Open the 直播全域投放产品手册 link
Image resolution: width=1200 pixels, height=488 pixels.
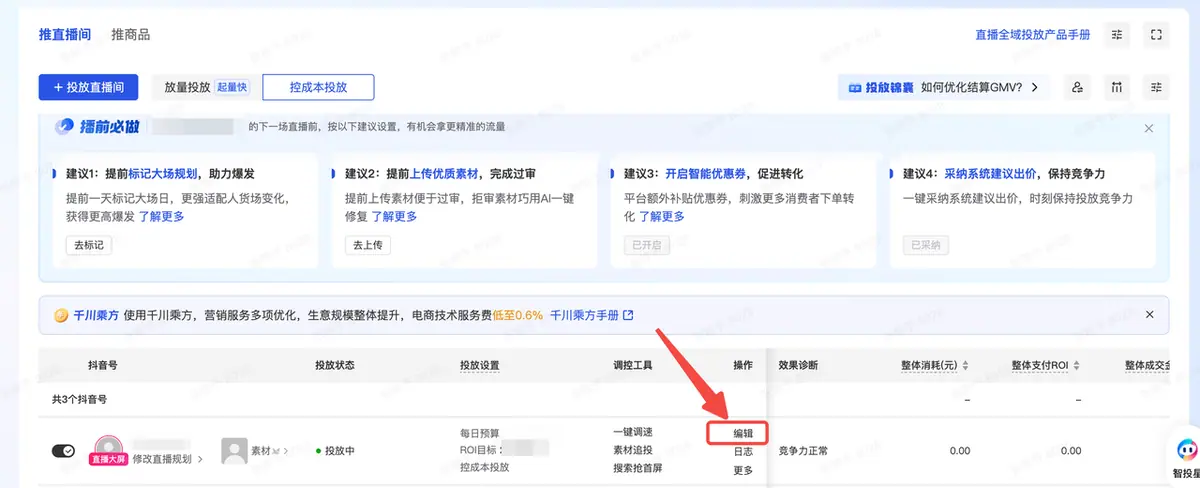[1033, 35]
